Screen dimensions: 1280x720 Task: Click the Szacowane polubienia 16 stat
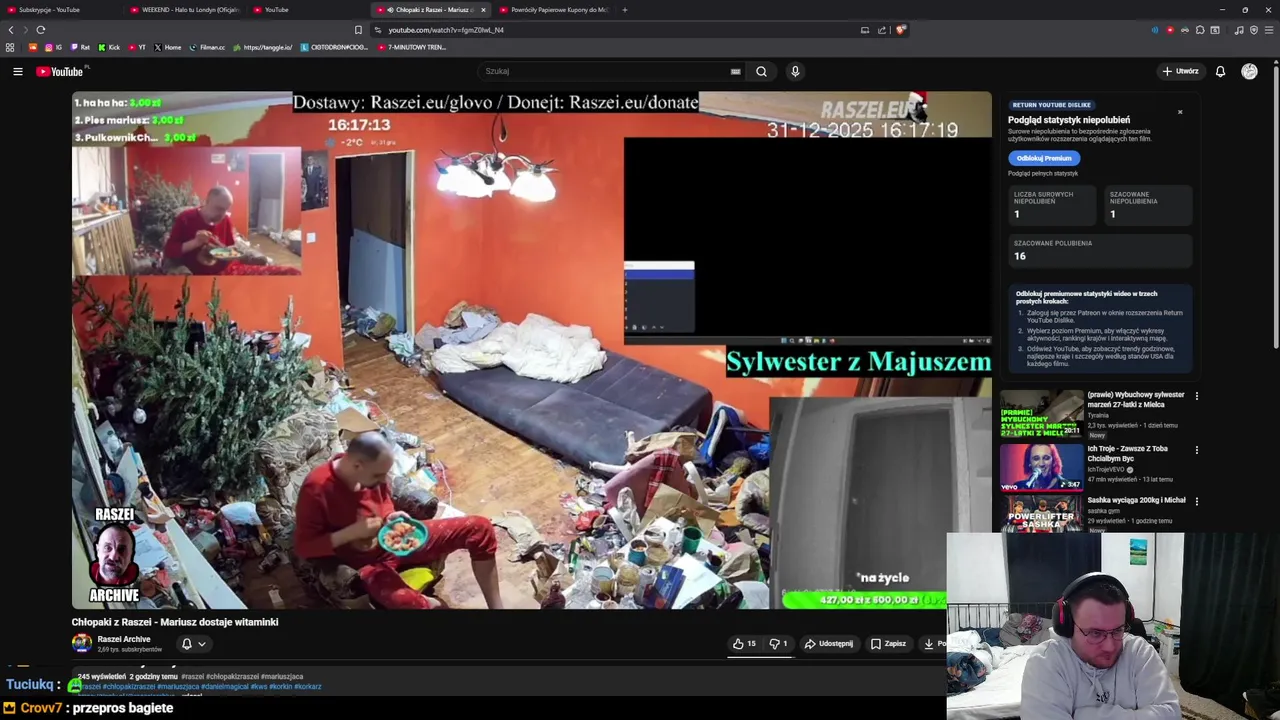[1100, 250]
